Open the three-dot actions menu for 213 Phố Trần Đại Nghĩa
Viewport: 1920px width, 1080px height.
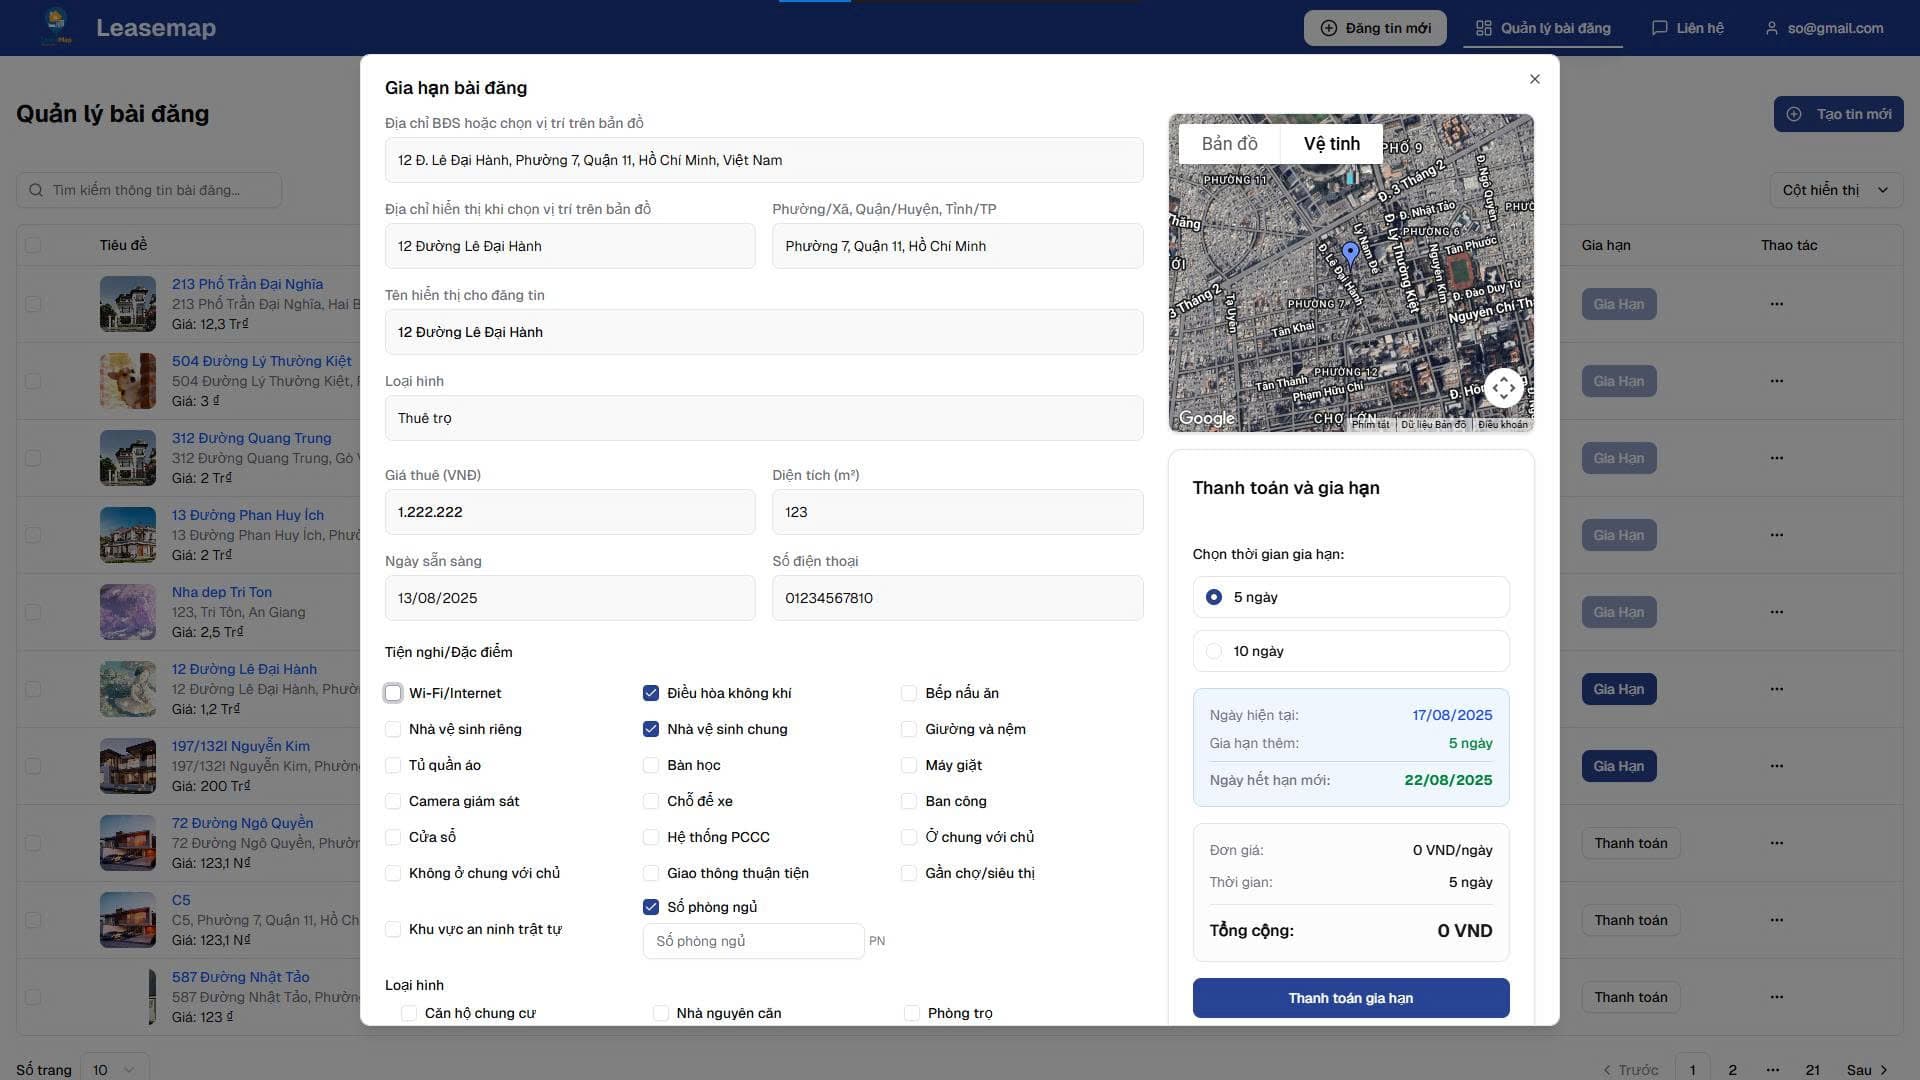1776,303
